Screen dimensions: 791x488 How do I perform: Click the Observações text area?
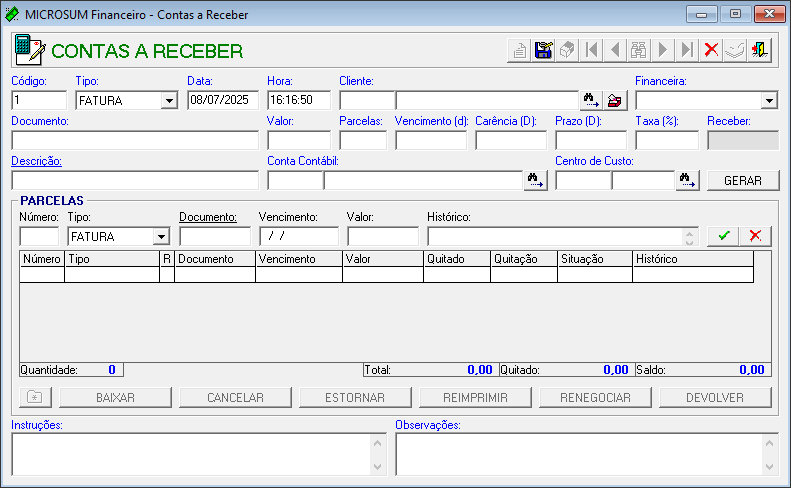click(x=579, y=454)
